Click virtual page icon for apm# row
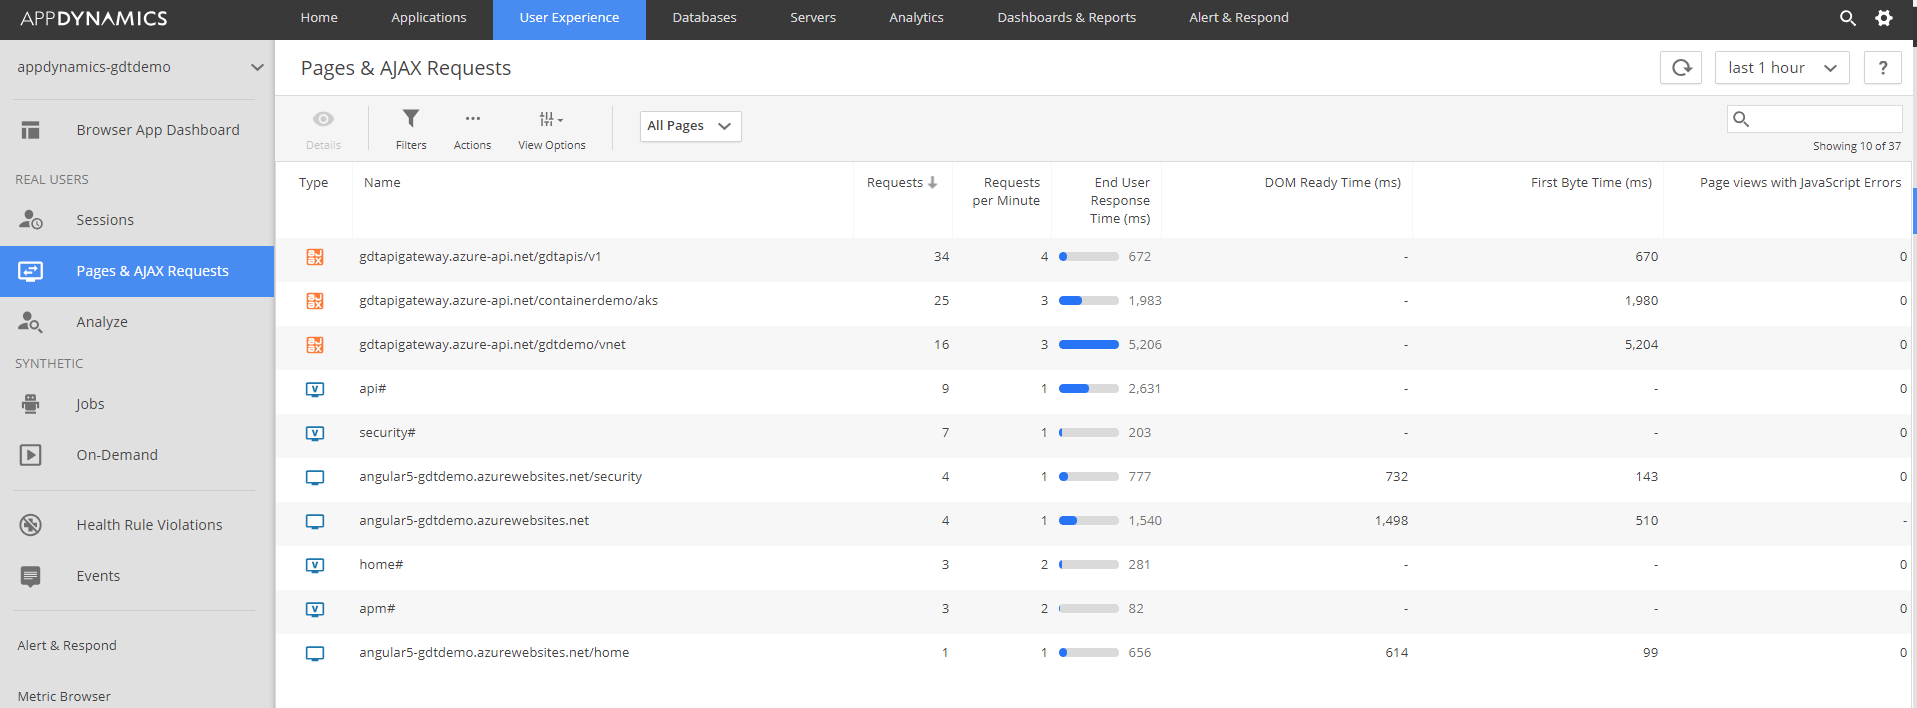This screenshot has width=1917, height=708. tap(315, 609)
